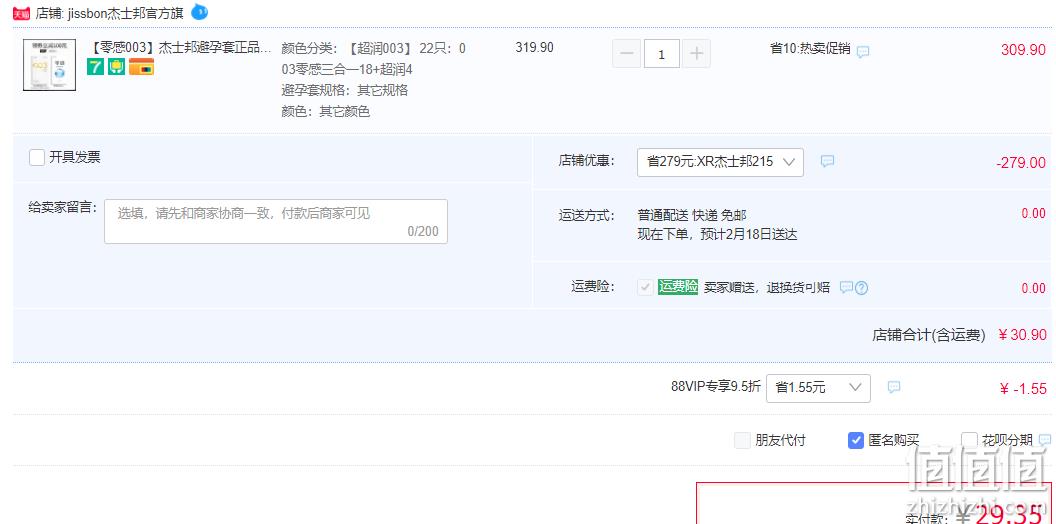Uncheck the 匿名购买 checkbox

855,440
